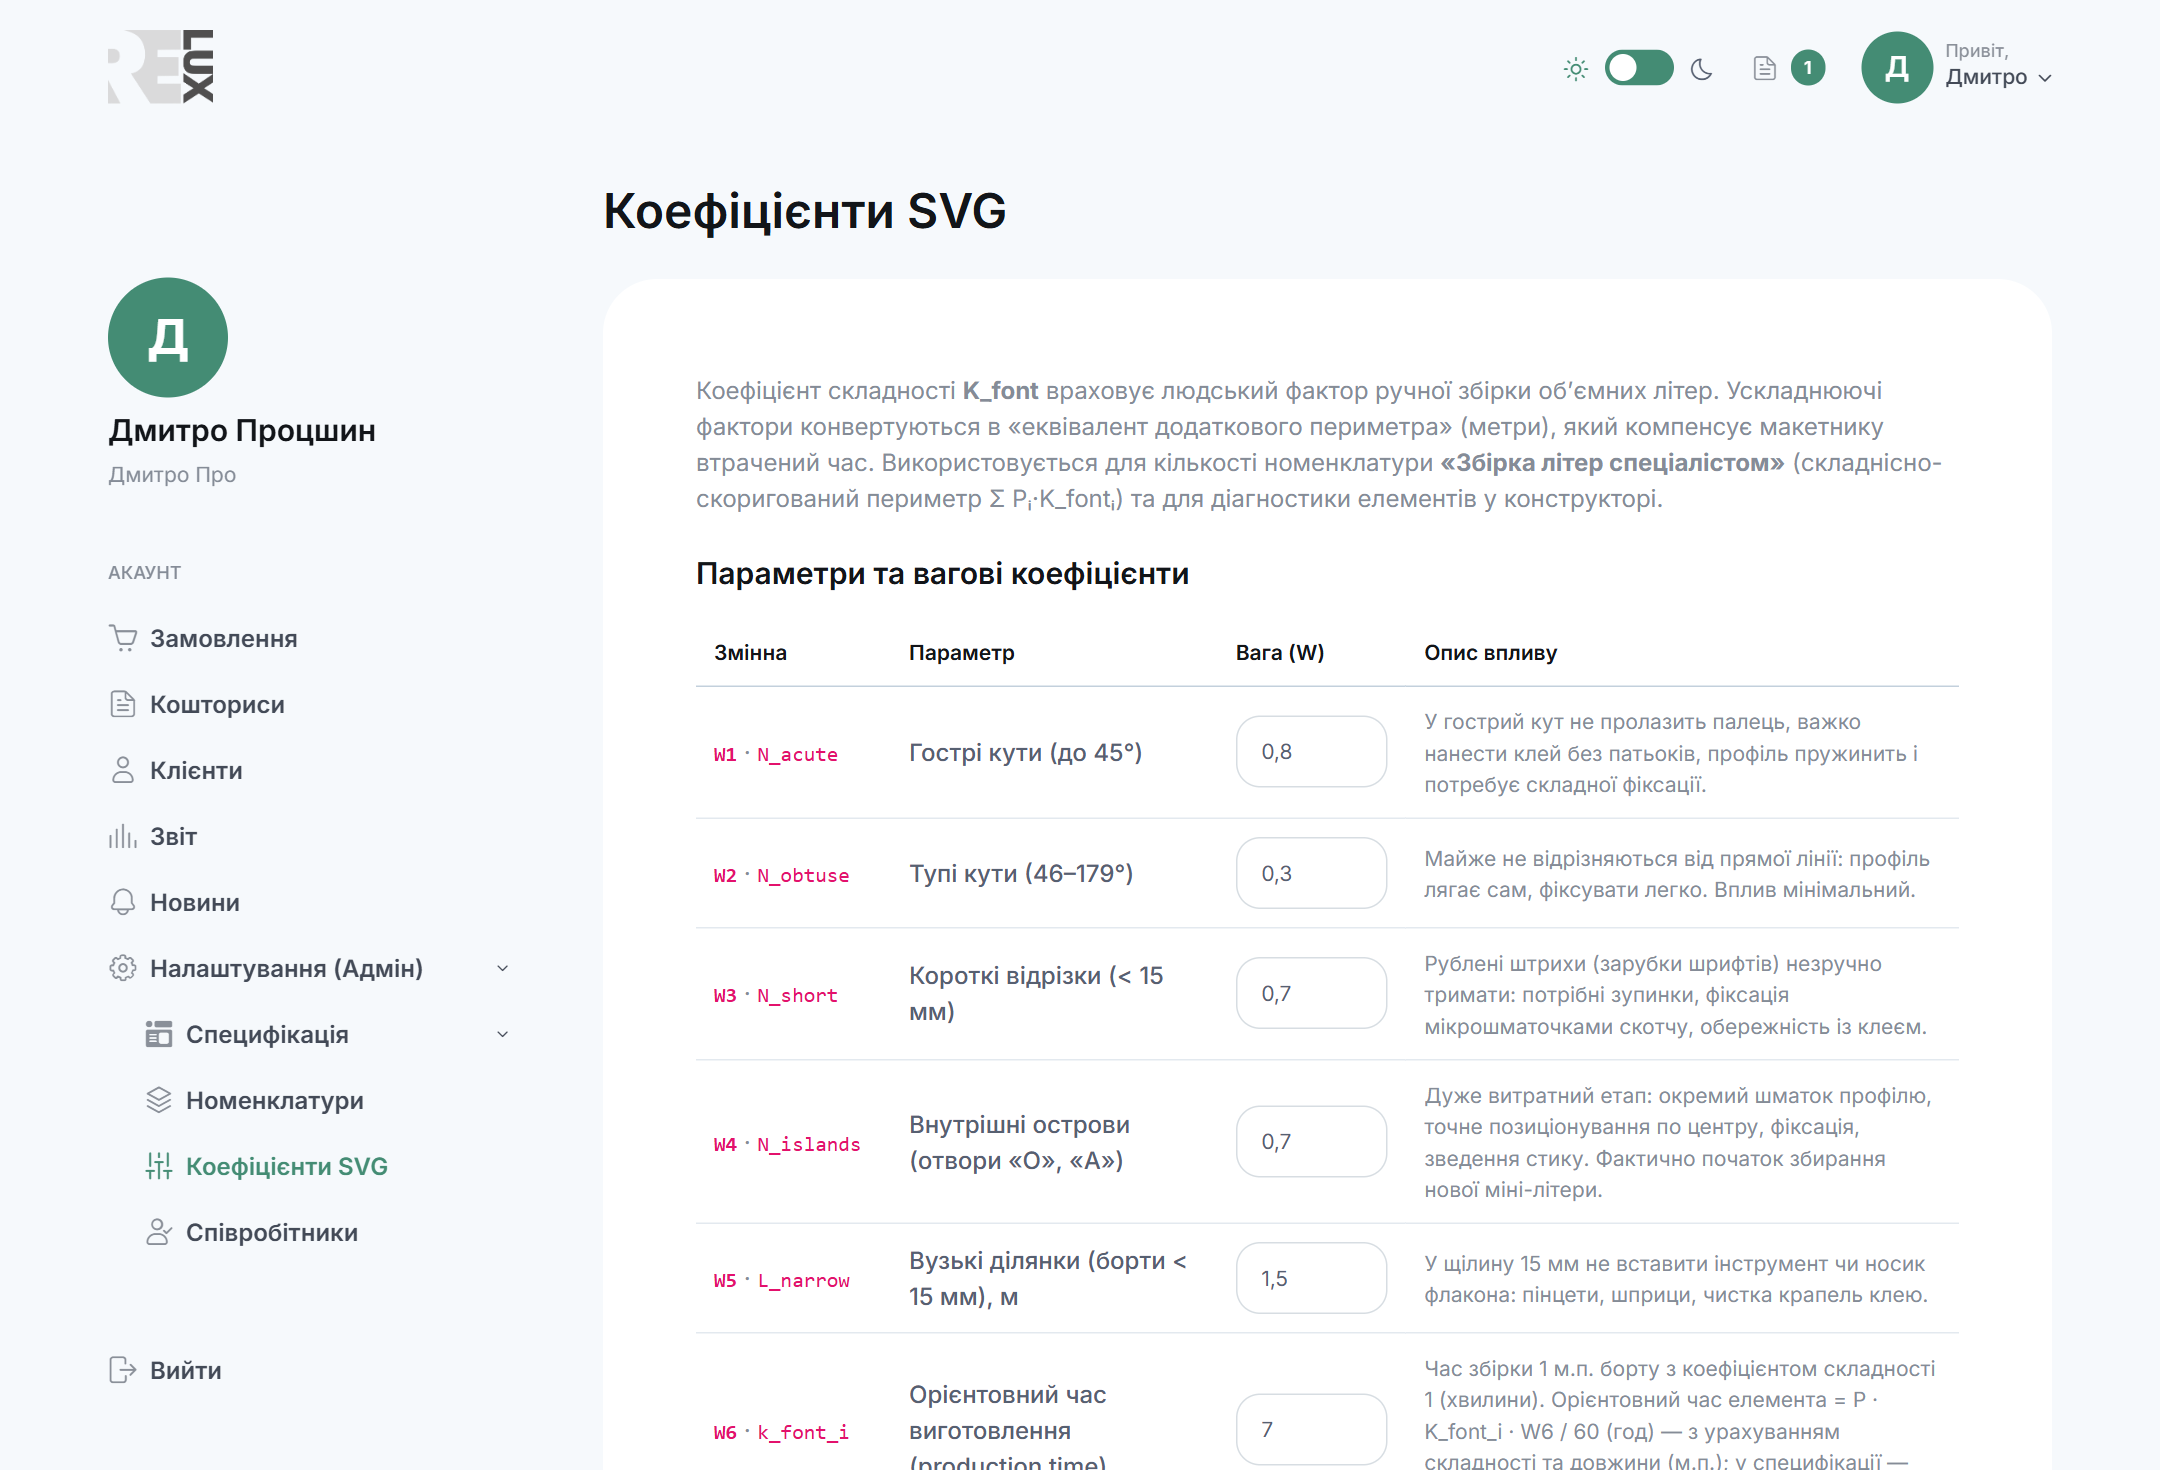The image size is (2160, 1470).
Task: Click the 'Гострі кути (до 45°)' parameter text
Action: click(x=1025, y=752)
